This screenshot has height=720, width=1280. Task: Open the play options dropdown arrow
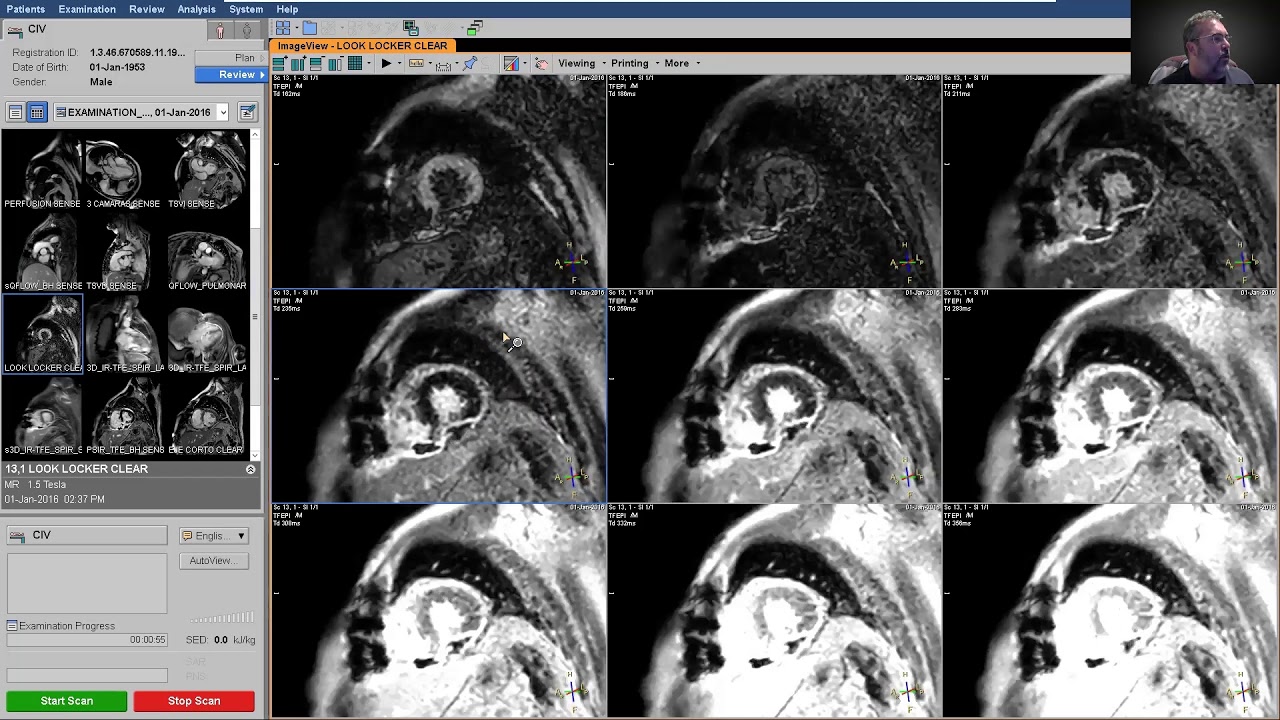(x=400, y=63)
